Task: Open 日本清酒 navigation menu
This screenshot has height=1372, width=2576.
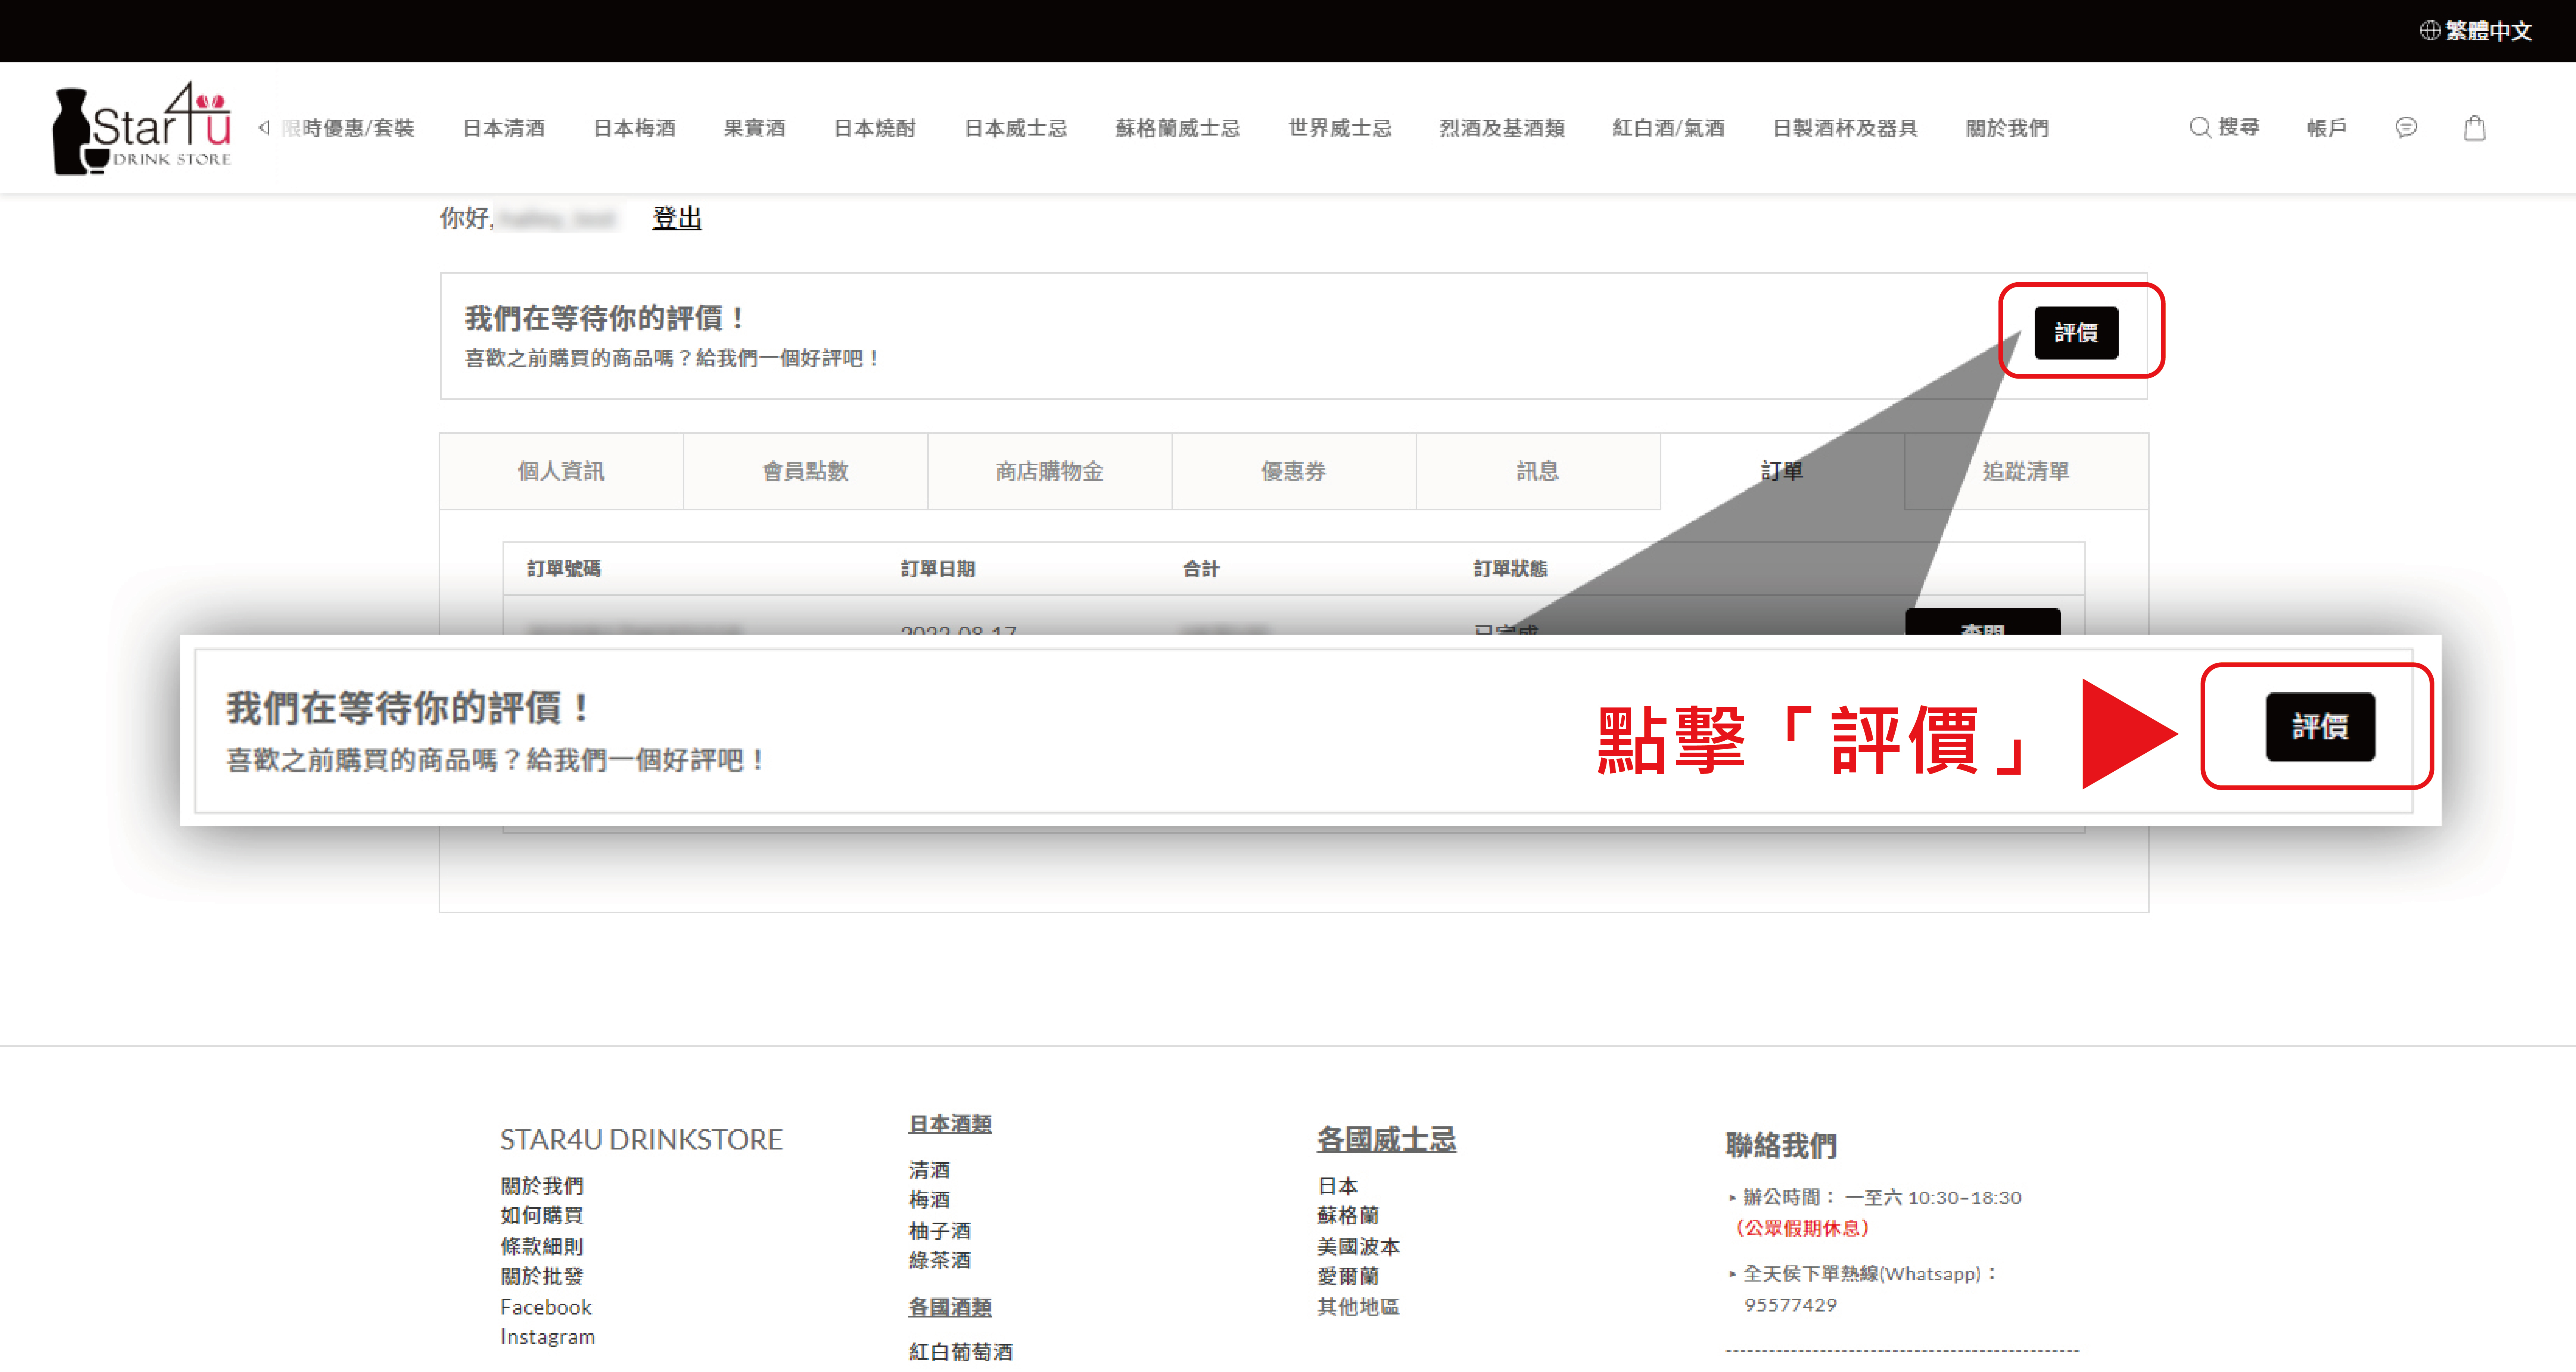Action: pyautogui.click(x=504, y=128)
